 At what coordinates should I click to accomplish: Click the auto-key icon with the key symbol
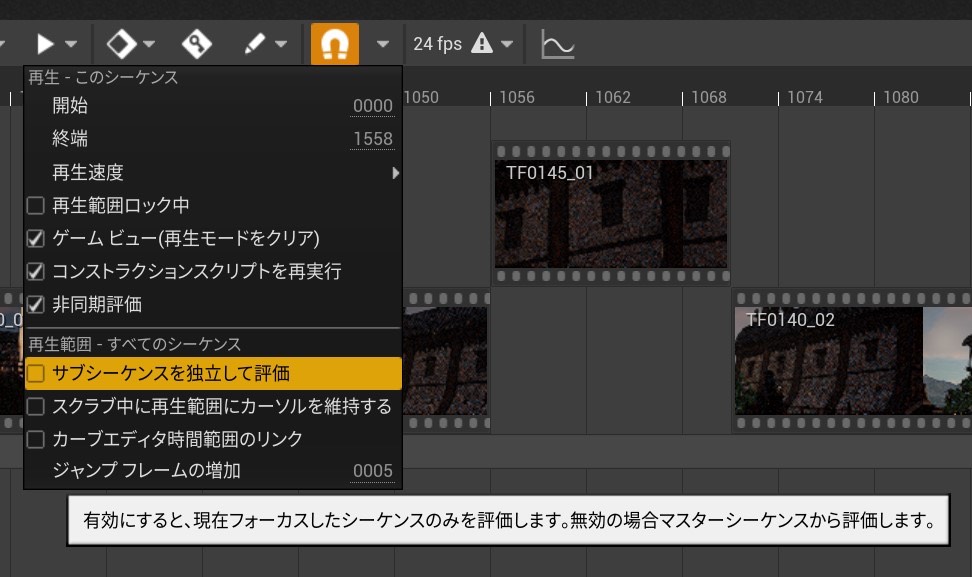[x=197, y=44]
